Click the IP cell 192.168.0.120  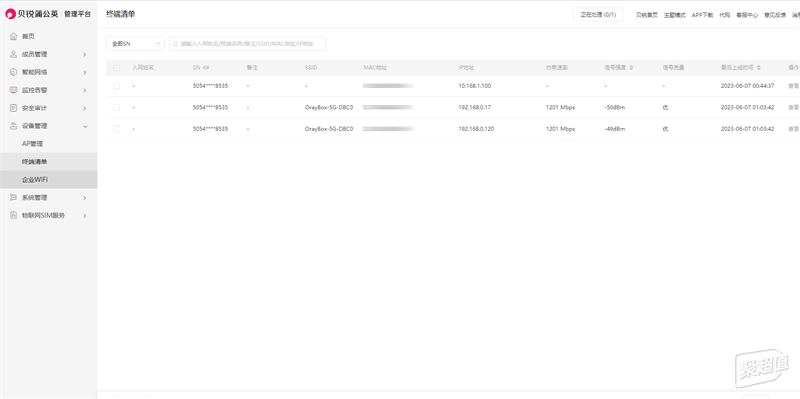[476, 129]
